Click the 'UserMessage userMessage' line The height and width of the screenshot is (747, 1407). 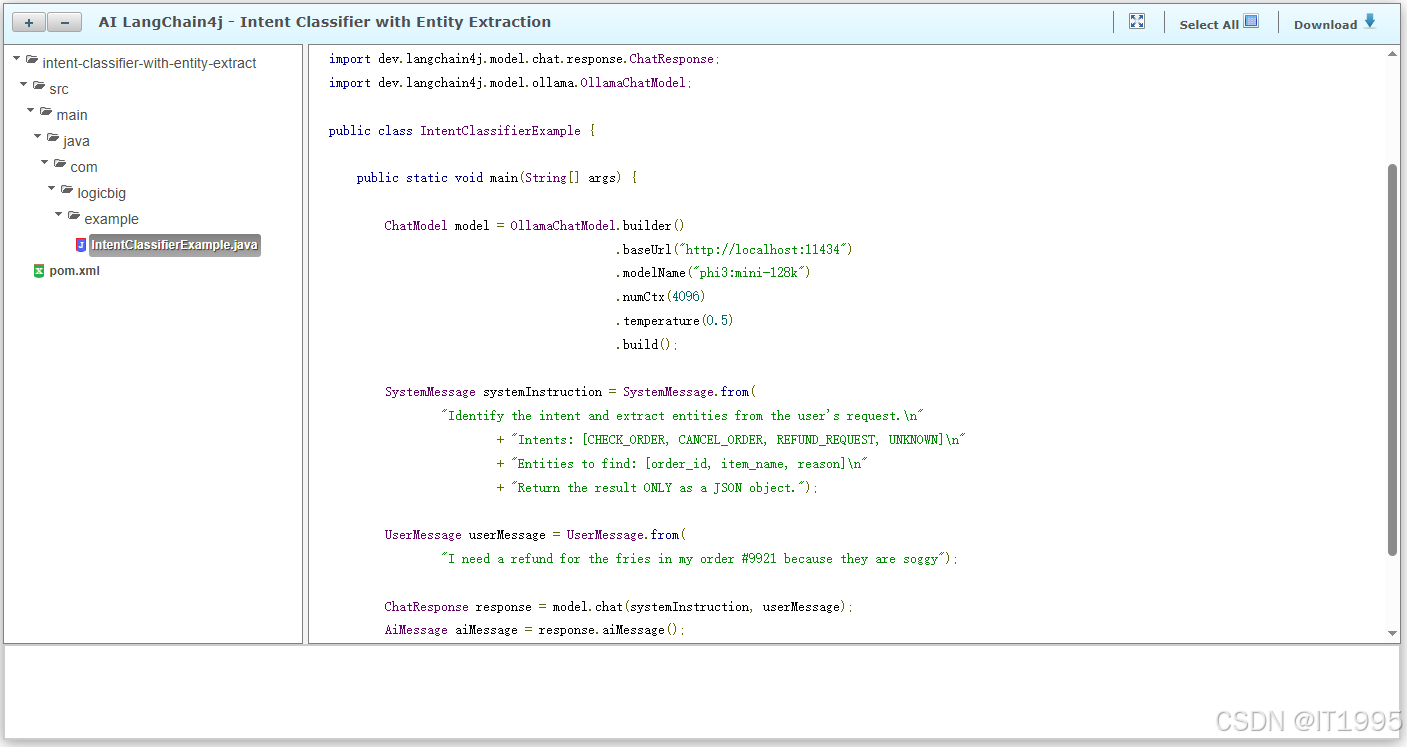pos(536,535)
